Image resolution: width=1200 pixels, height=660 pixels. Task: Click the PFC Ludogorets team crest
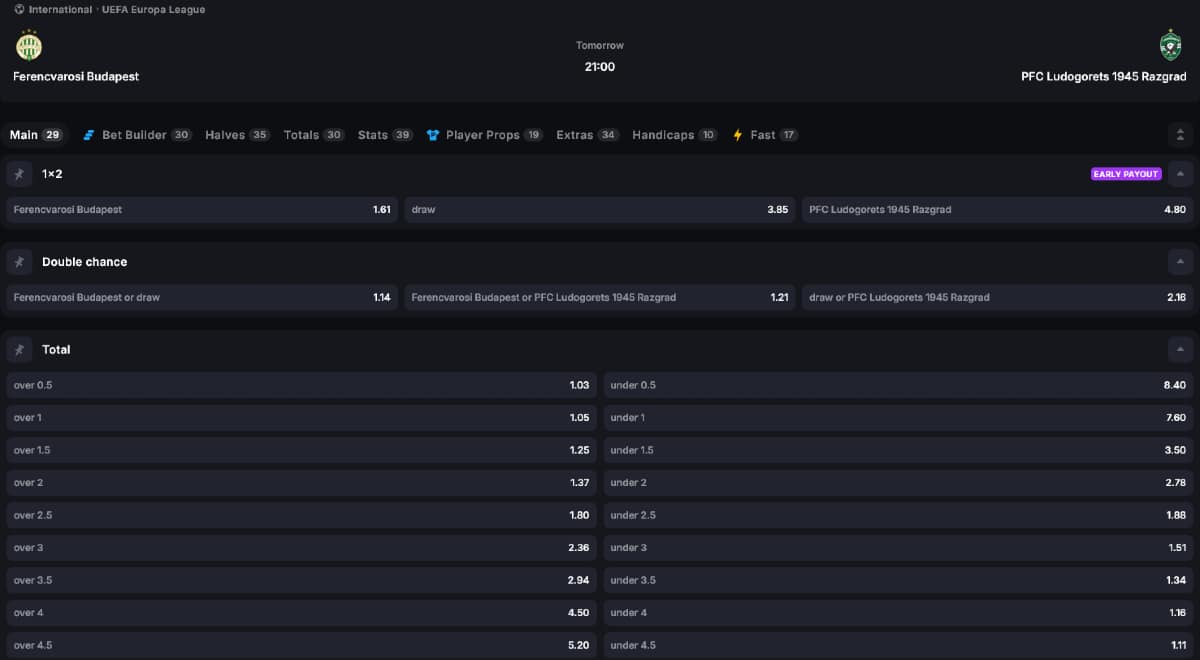(x=1169, y=46)
